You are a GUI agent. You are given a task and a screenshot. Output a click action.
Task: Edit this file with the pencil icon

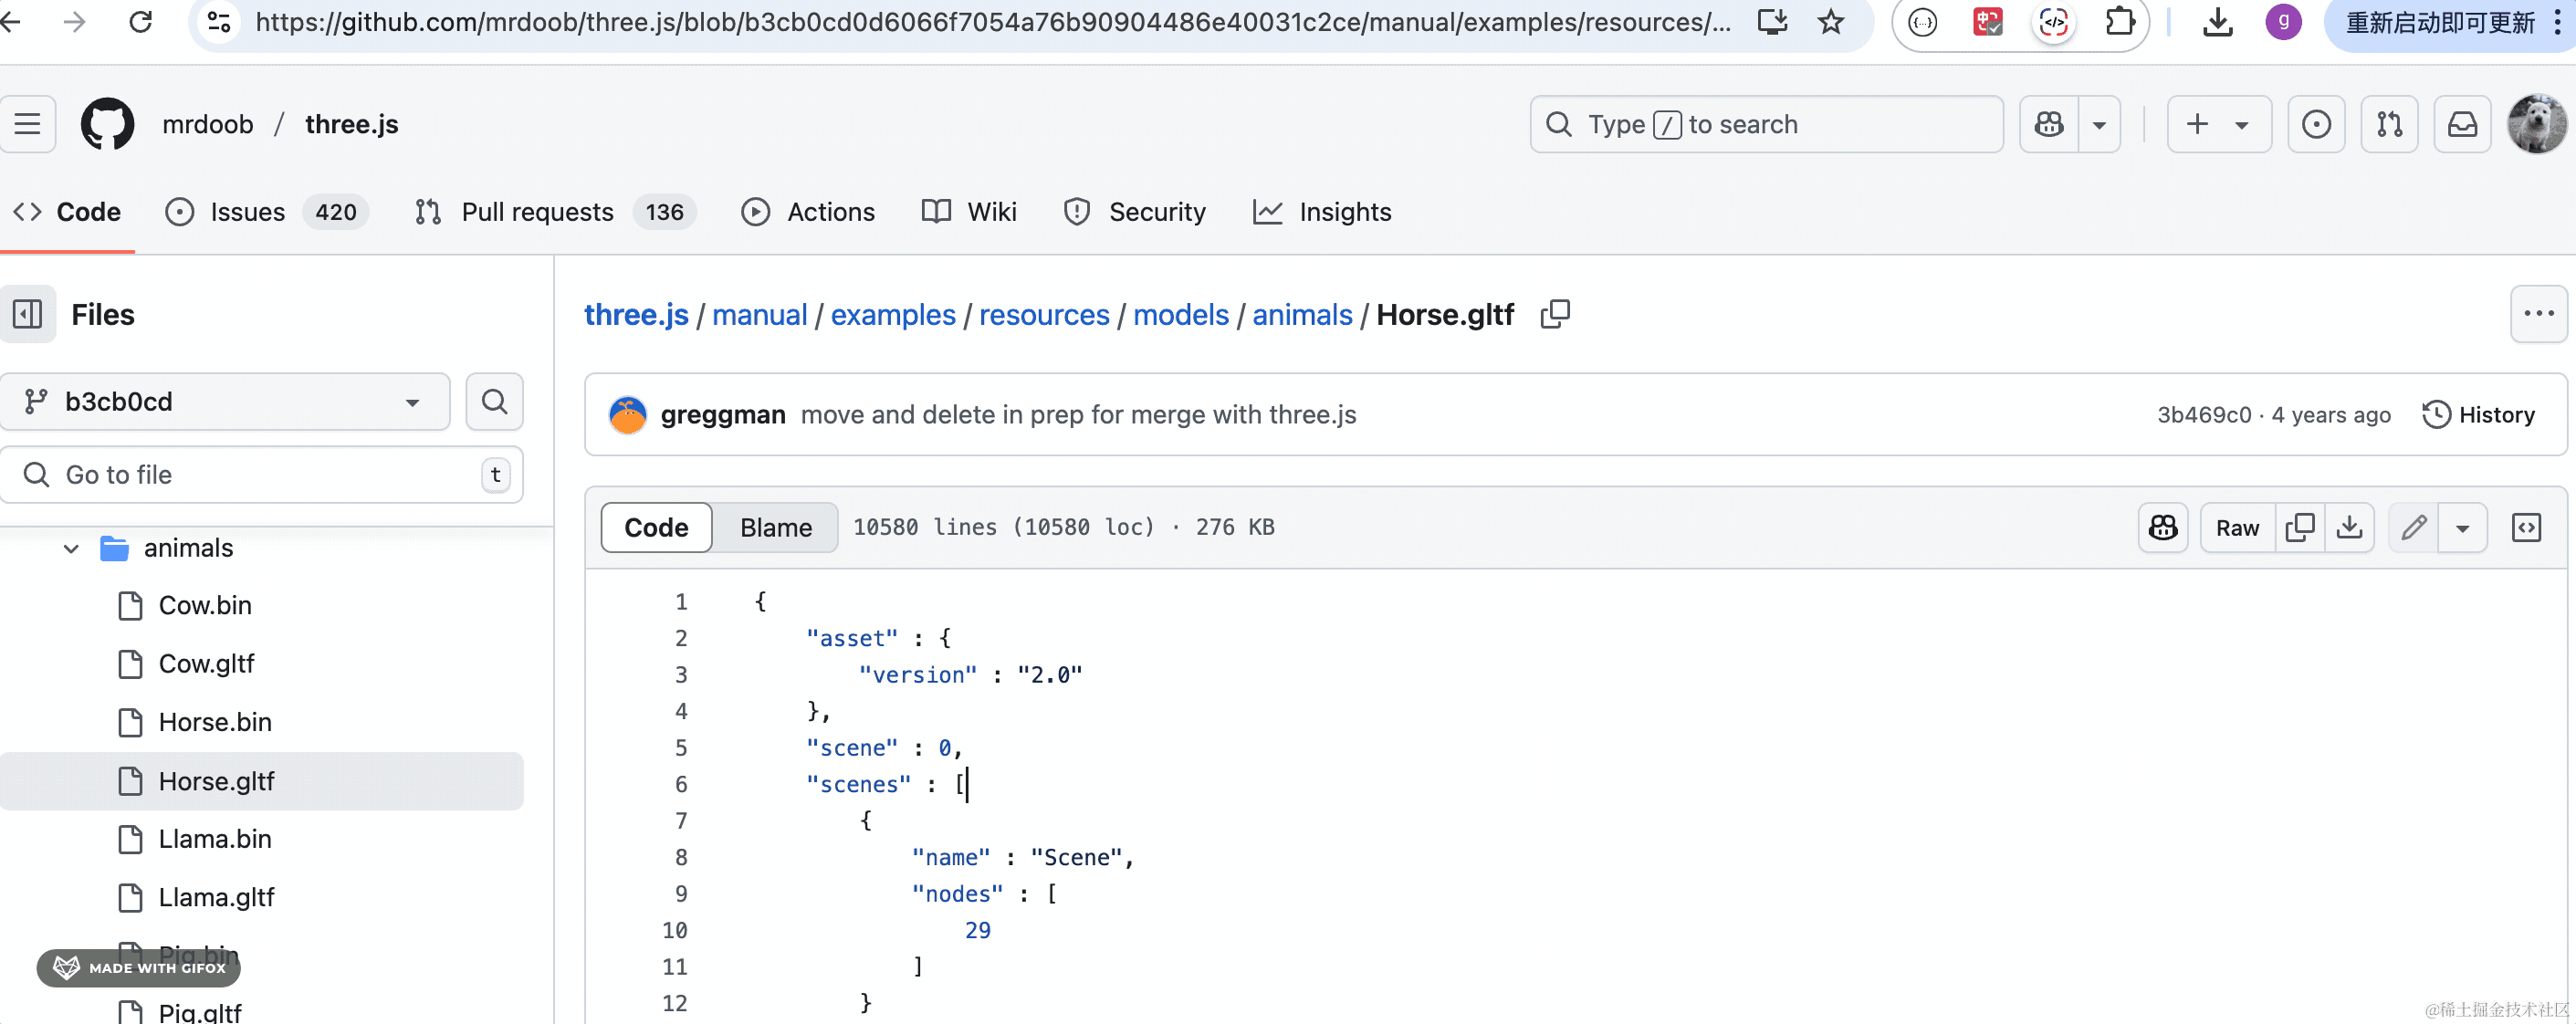[2413, 527]
